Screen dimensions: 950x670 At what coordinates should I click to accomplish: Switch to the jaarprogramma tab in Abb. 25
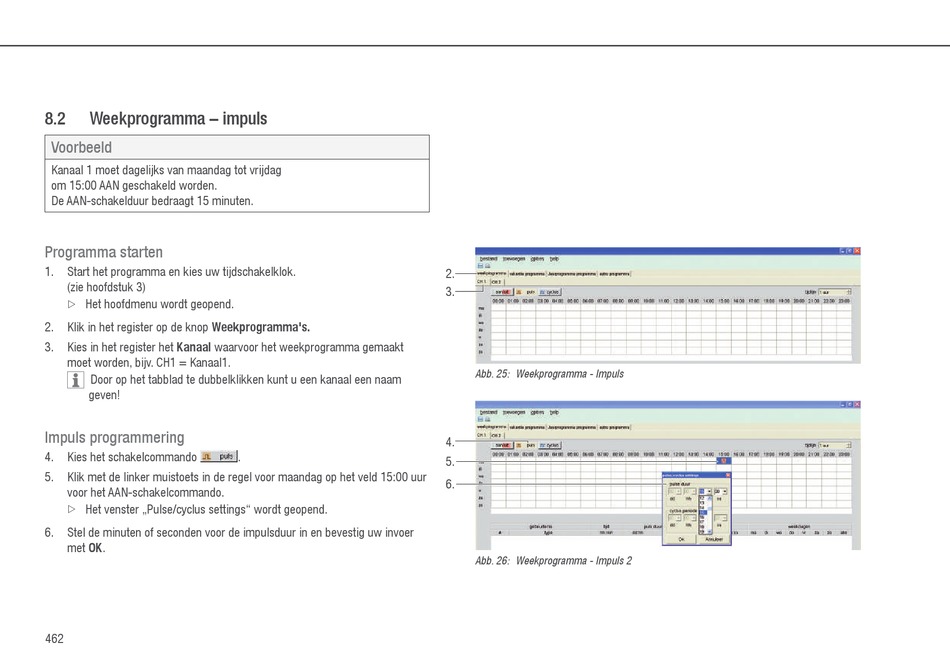click(x=571, y=274)
